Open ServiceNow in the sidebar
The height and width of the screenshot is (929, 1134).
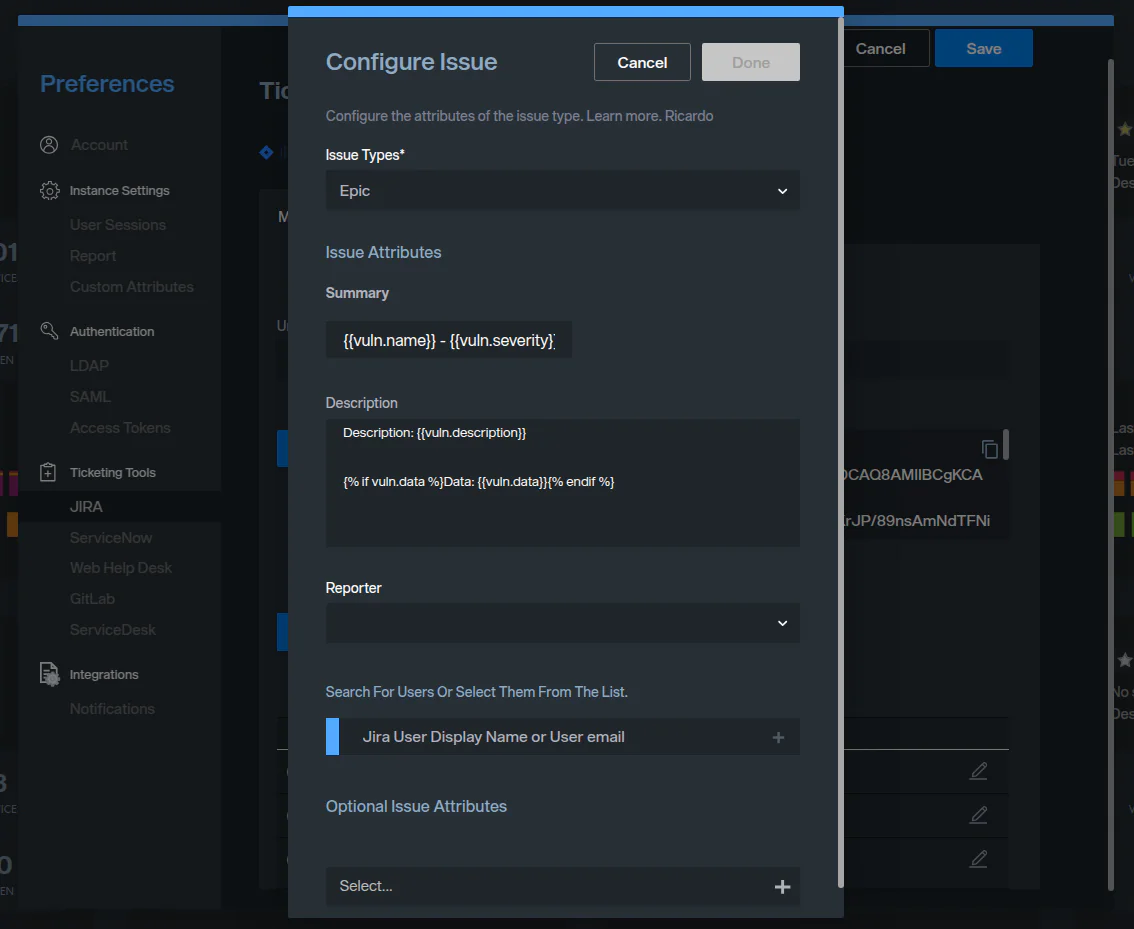pyautogui.click(x=111, y=538)
